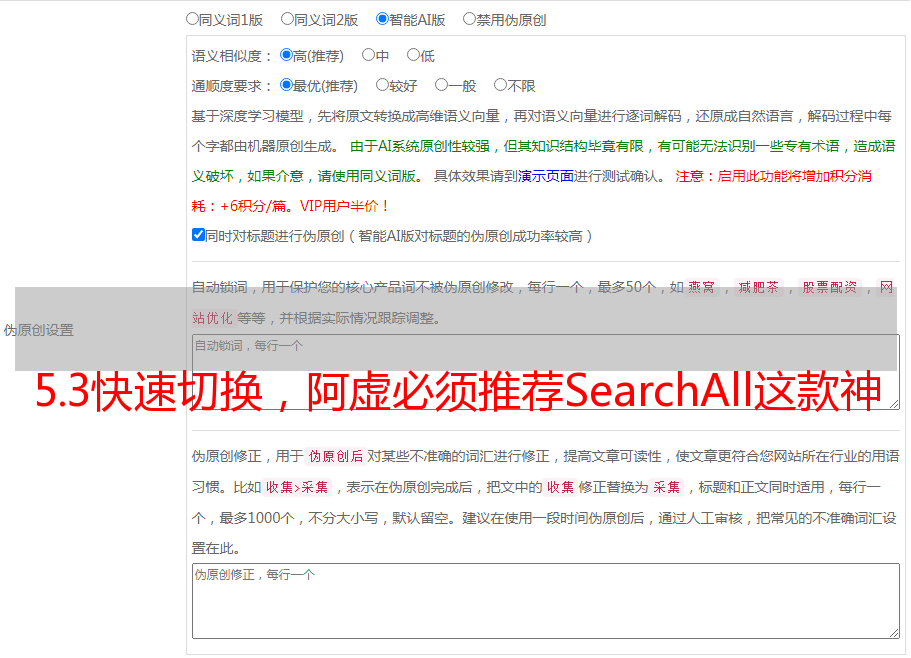
Task: Click the 股票配资 example keyword tag
Action: coord(830,287)
